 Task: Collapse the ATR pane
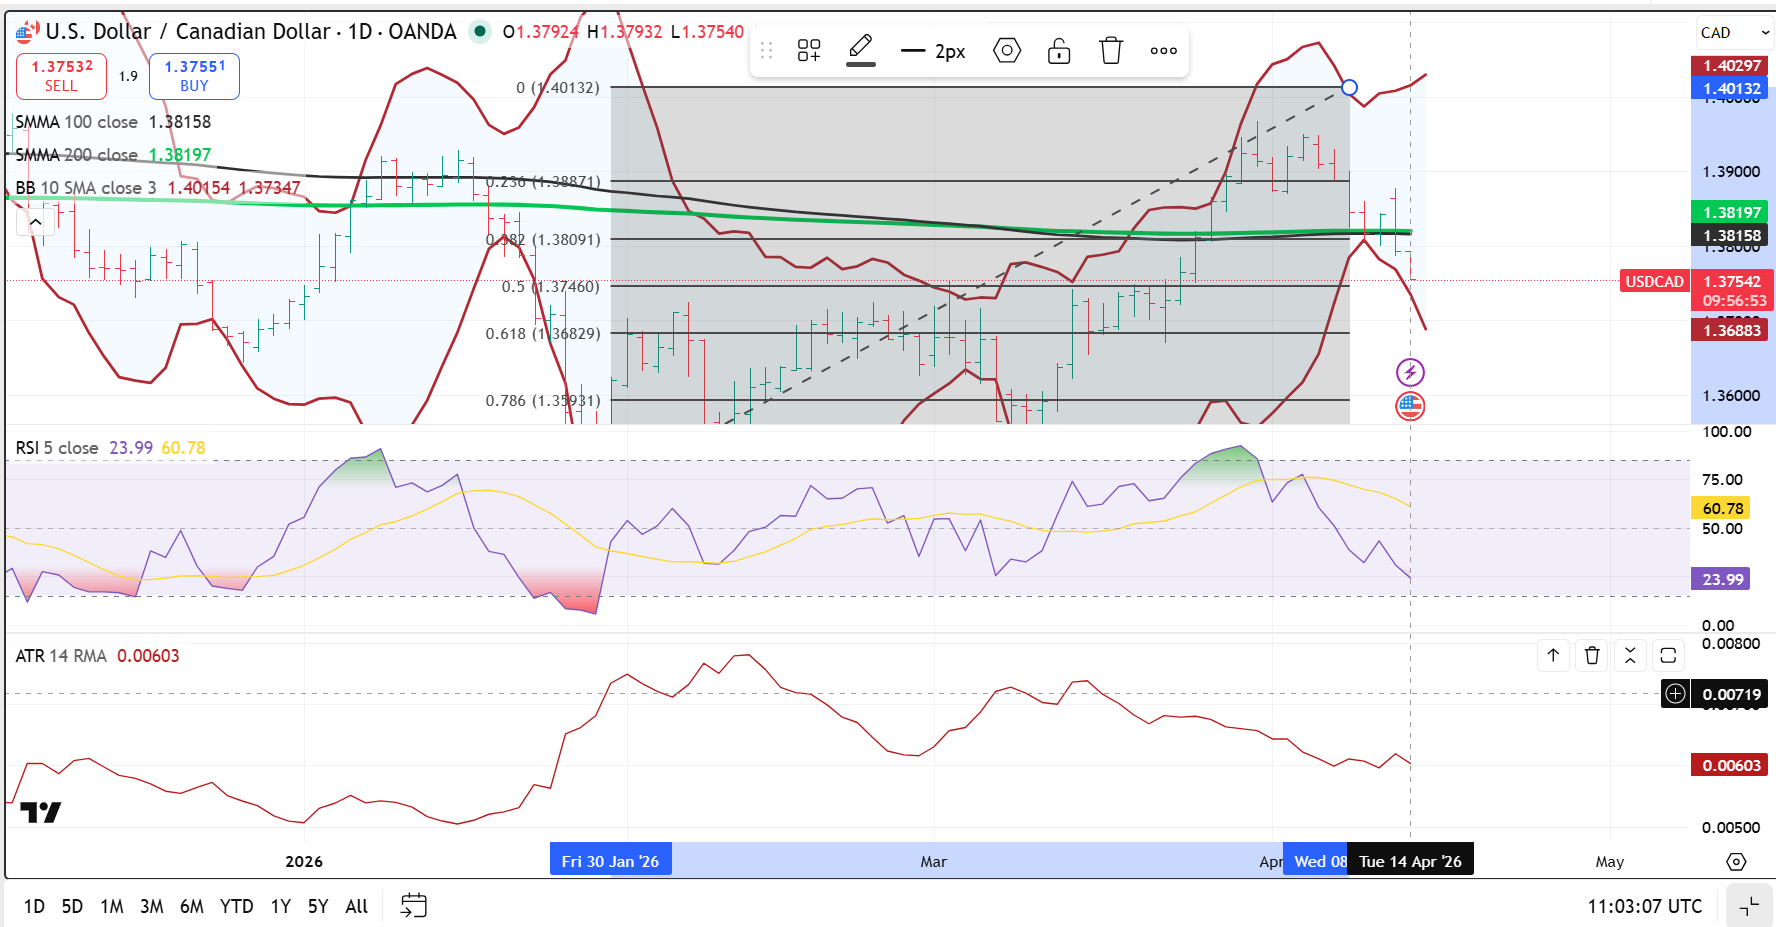(x=1630, y=655)
